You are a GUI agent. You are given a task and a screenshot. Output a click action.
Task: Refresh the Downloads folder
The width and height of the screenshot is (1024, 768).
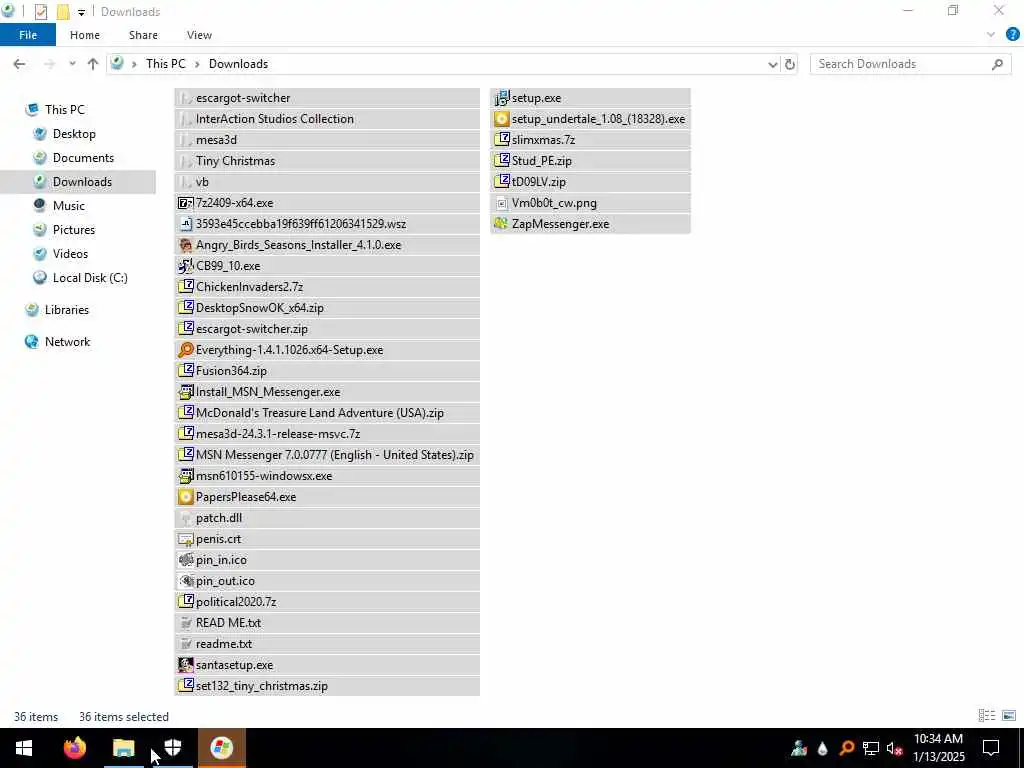[x=790, y=64]
